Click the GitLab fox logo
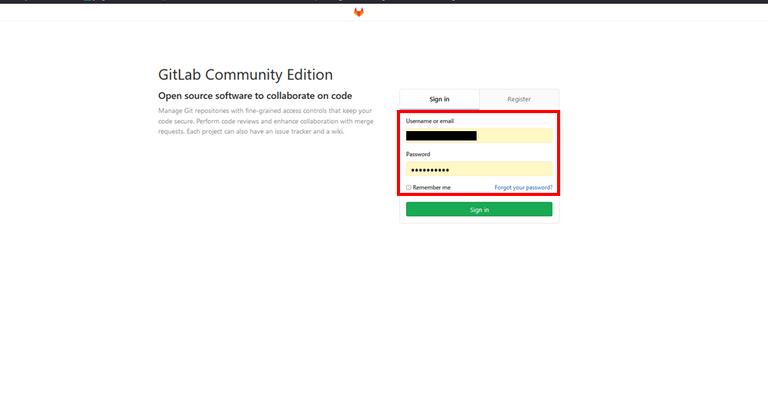Screen dimensions: 768x413 coord(359,12)
